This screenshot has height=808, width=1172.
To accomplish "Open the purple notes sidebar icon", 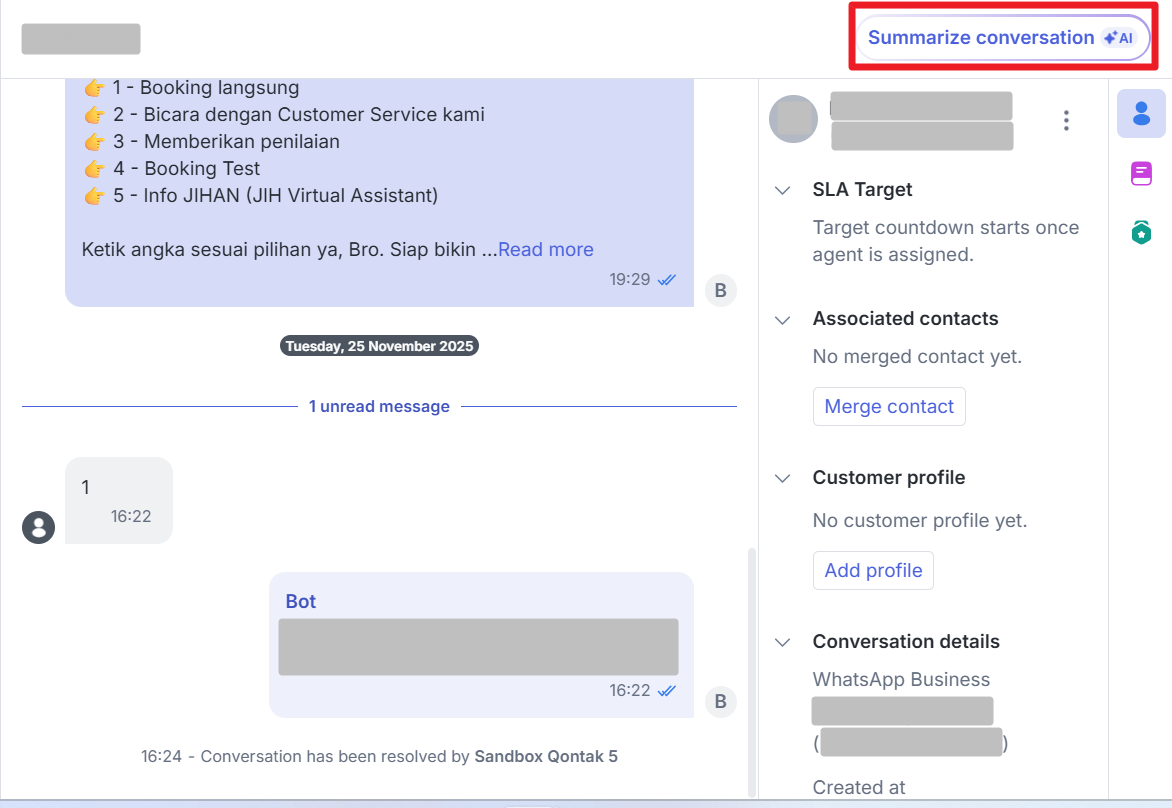I will 1141,173.
